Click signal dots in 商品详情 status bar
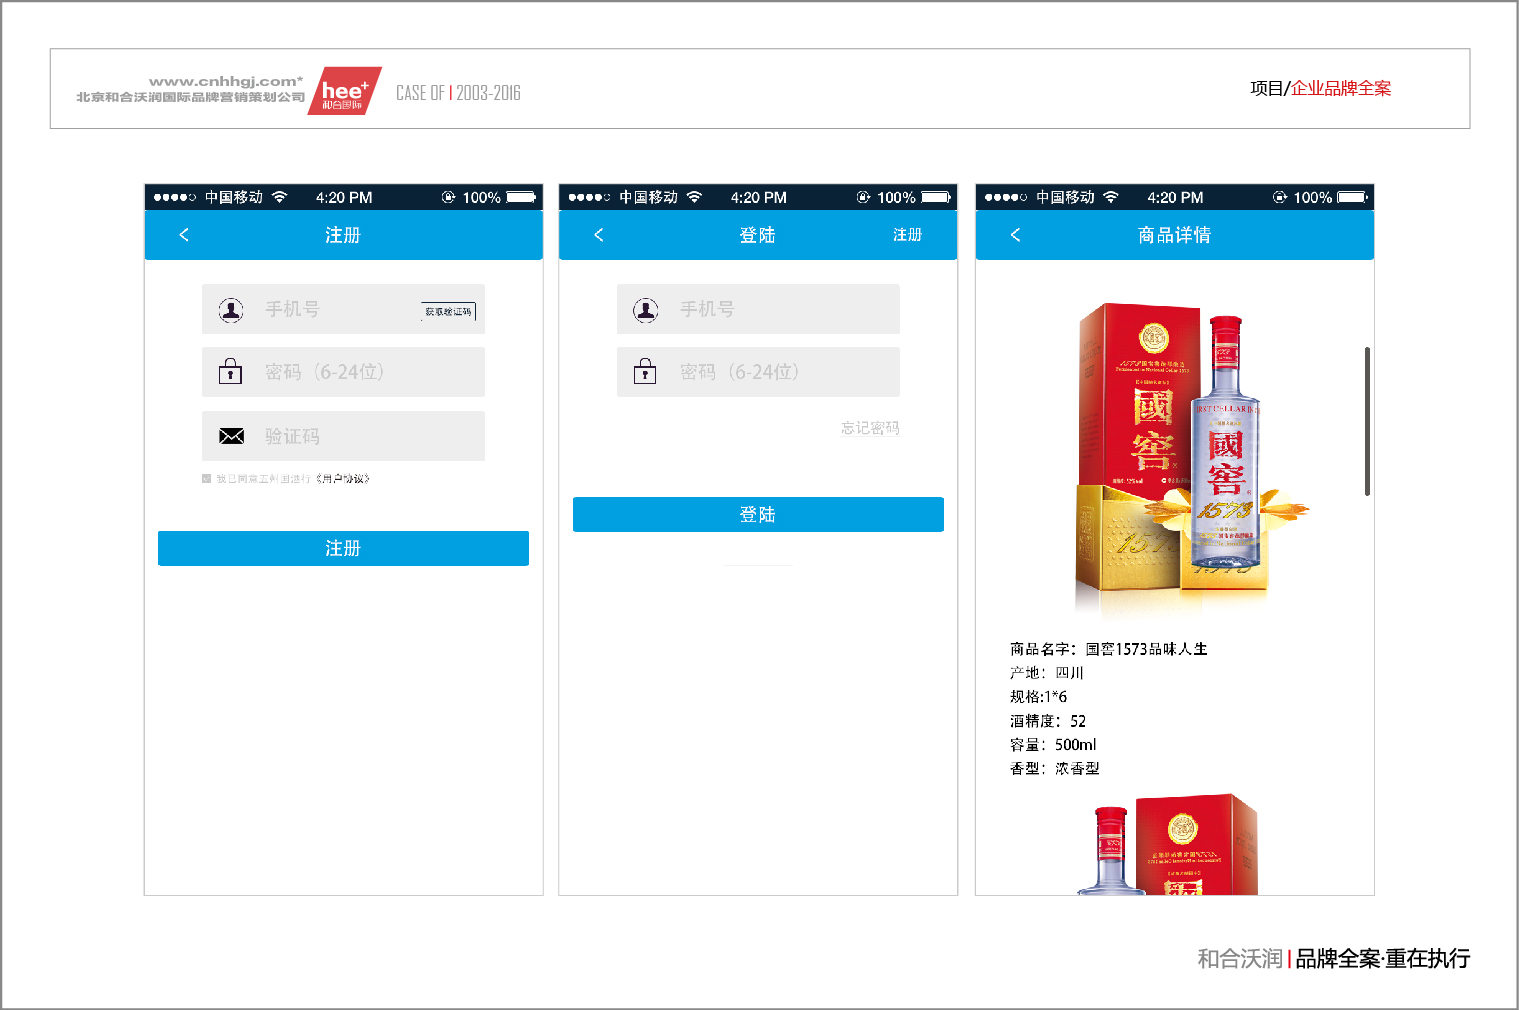The width and height of the screenshot is (1519, 1010). click(x=1006, y=197)
